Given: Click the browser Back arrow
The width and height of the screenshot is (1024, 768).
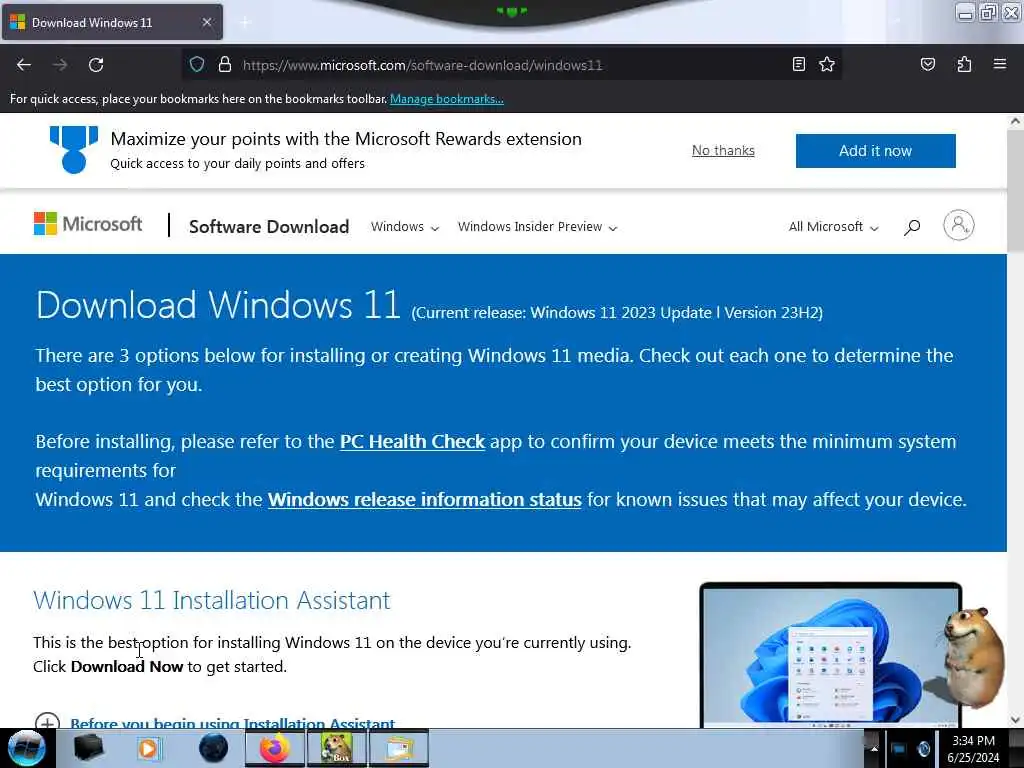Looking at the screenshot, I should pyautogui.click(x=24, y=65).
